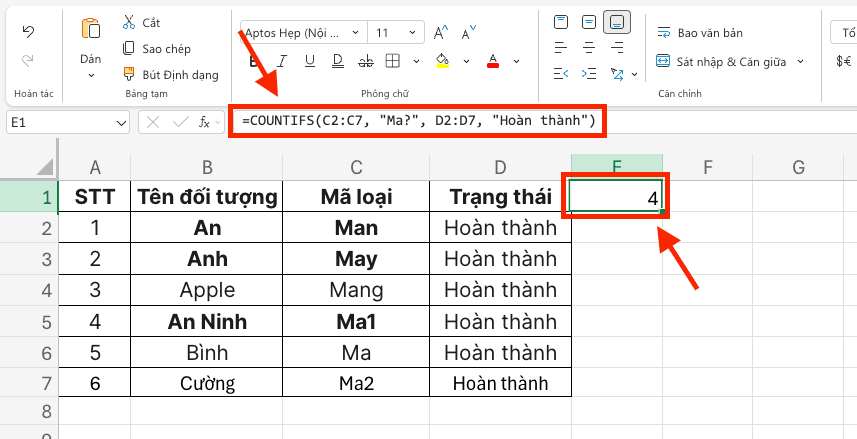Expand the borders dropdown arrow
Viewport: 857px width, 439px height.
coord(416,61)
